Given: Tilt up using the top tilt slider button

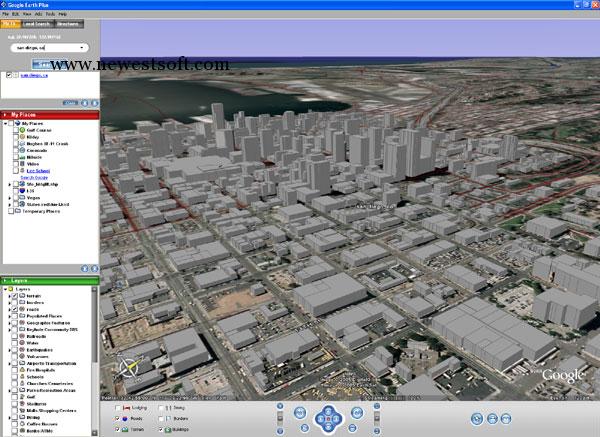Looking at the screenshot, I should (377, 406).
